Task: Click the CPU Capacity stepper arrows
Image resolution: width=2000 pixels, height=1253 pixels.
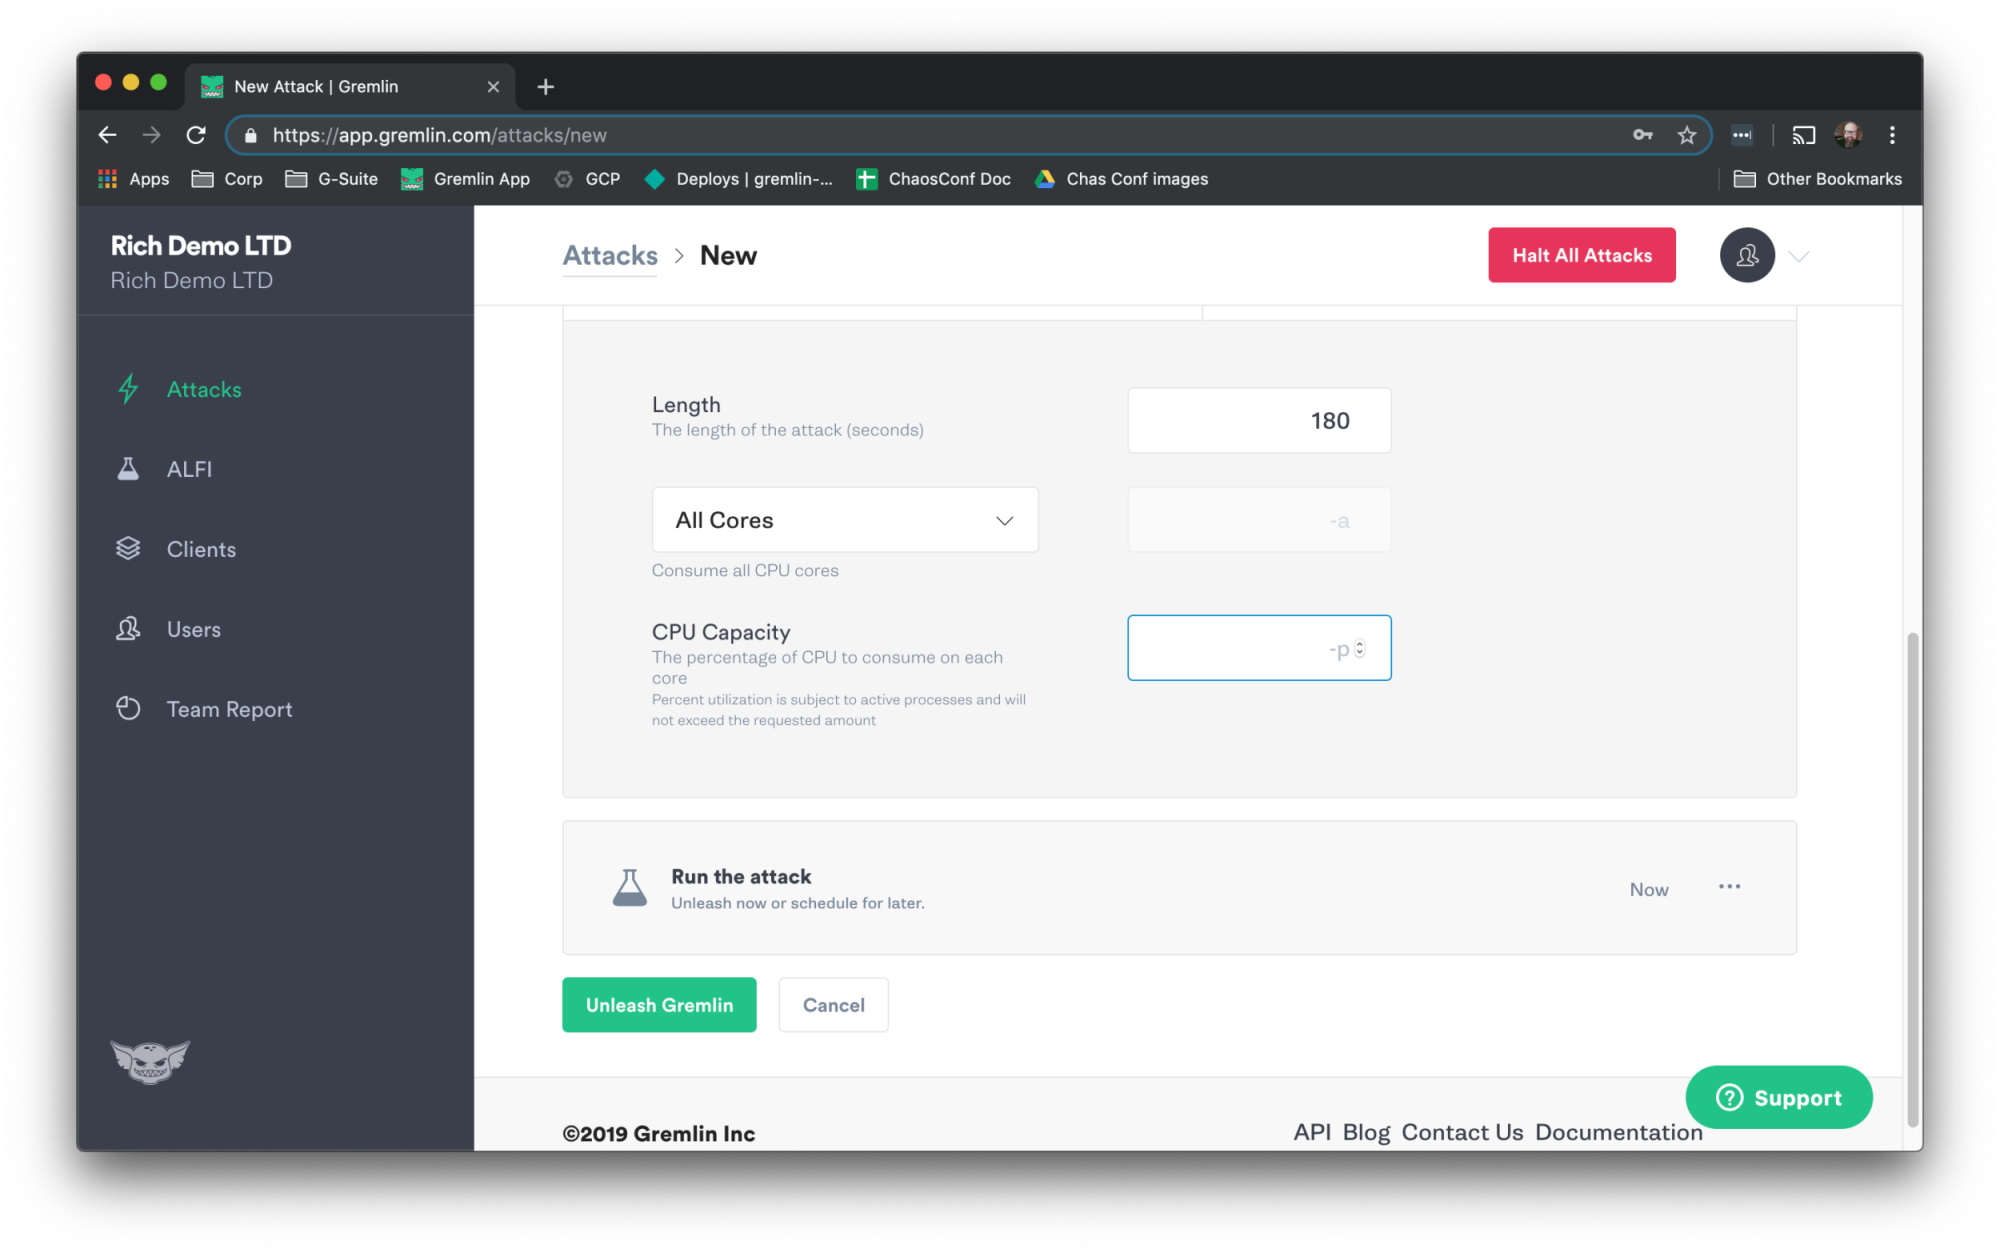Action: [1359, 649]
